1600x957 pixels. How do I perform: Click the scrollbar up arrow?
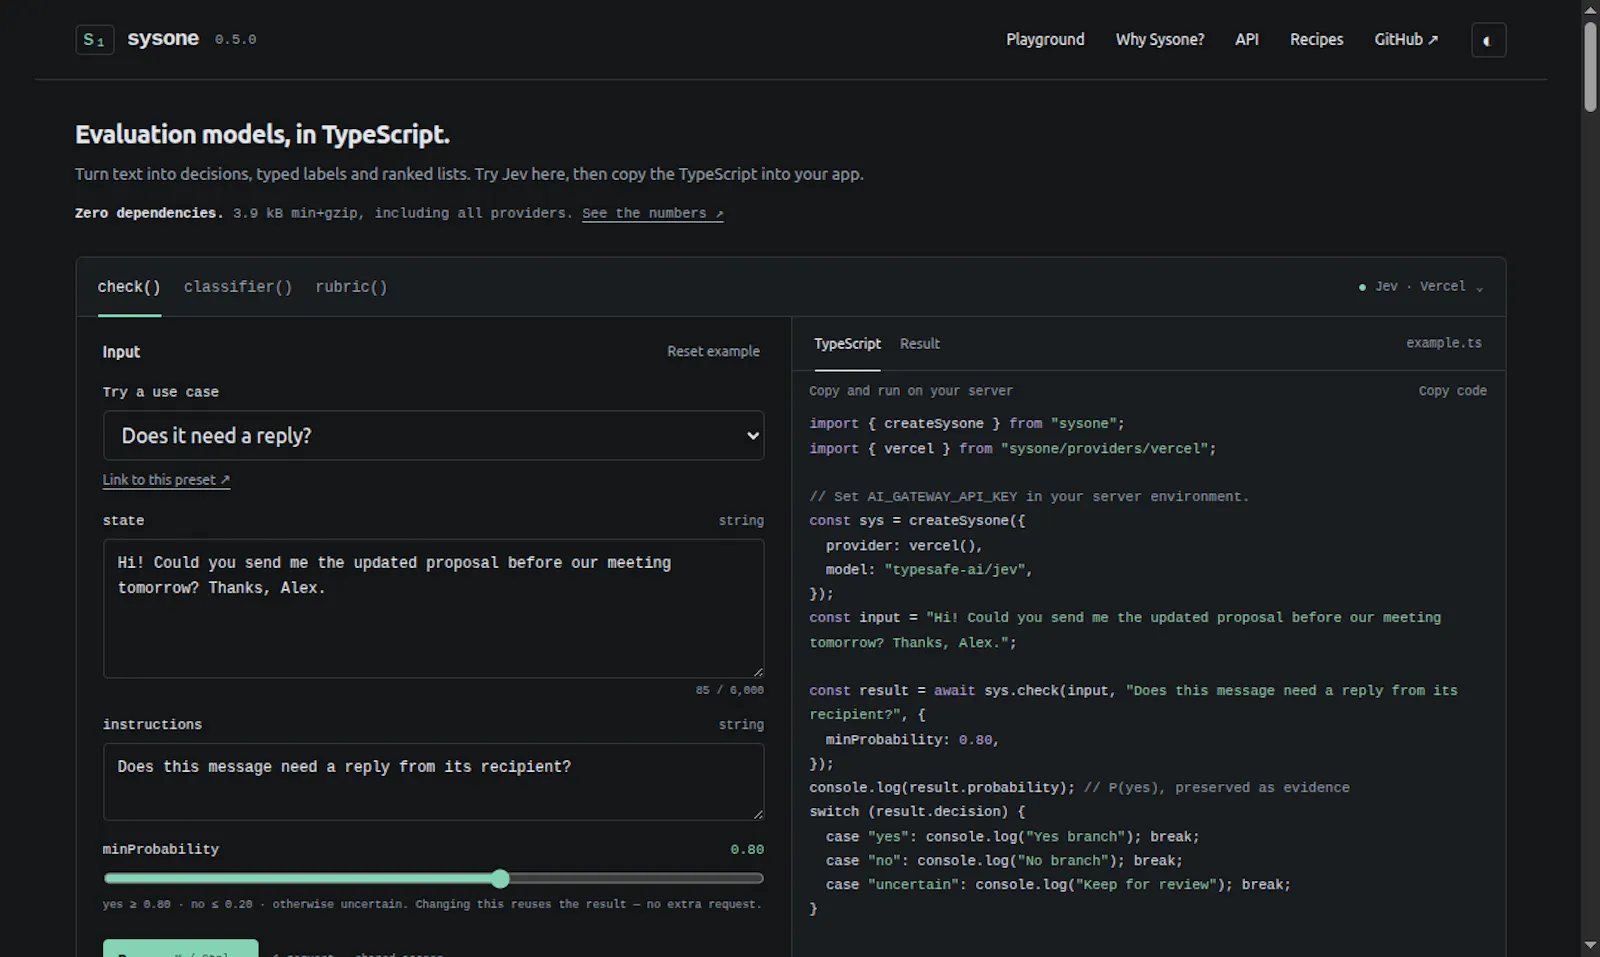coord(1590,9)
